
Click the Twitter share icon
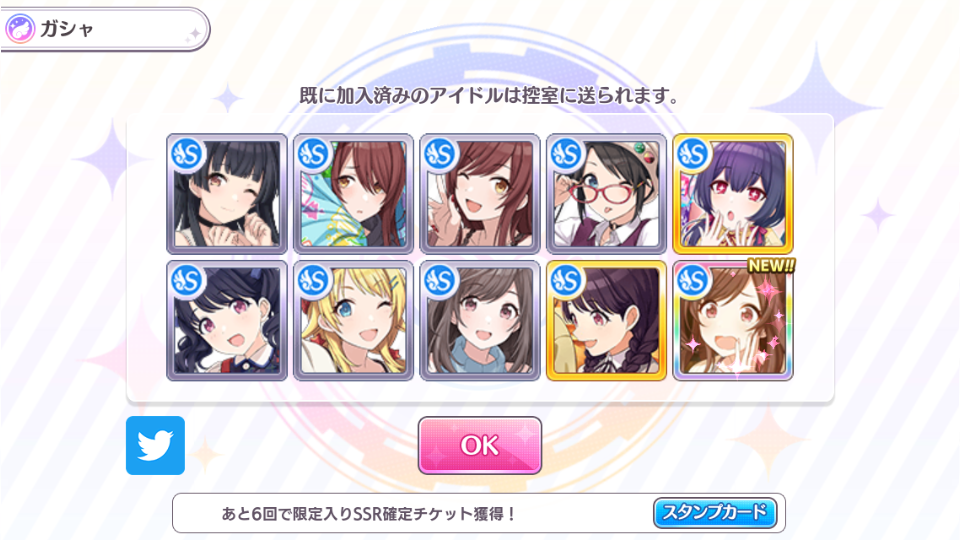click(x=155, y=445)
